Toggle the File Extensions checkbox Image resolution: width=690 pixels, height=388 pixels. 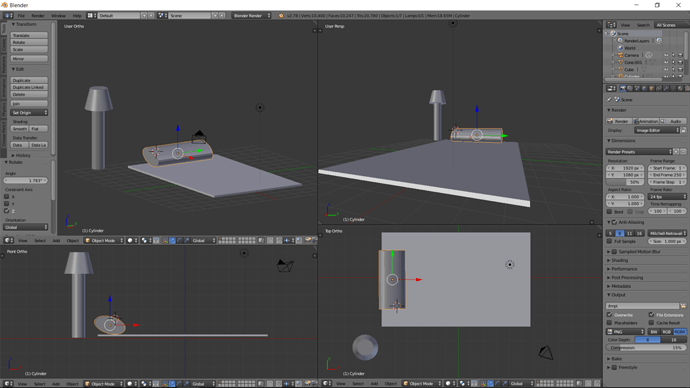[x=651, y=315]
